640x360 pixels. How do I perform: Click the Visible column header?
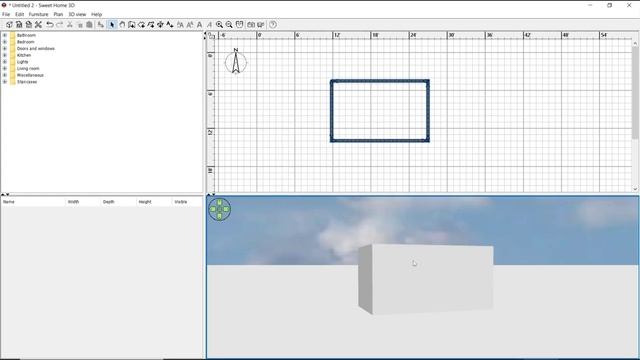point(187,202)
